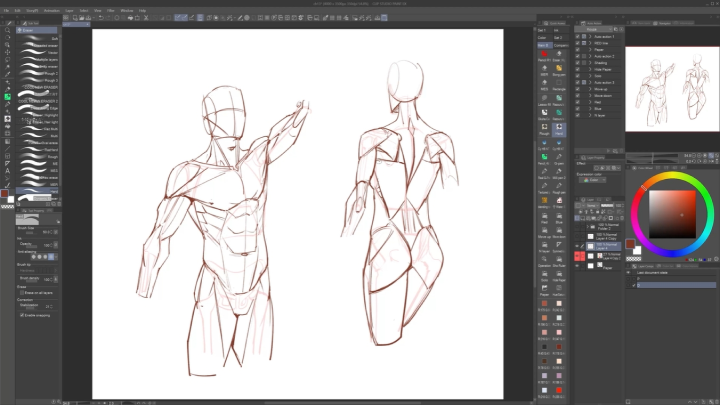Click the red Pencil R1 quick access icon
The width and height of the screenshot is (720, 405).
(544, 55)
